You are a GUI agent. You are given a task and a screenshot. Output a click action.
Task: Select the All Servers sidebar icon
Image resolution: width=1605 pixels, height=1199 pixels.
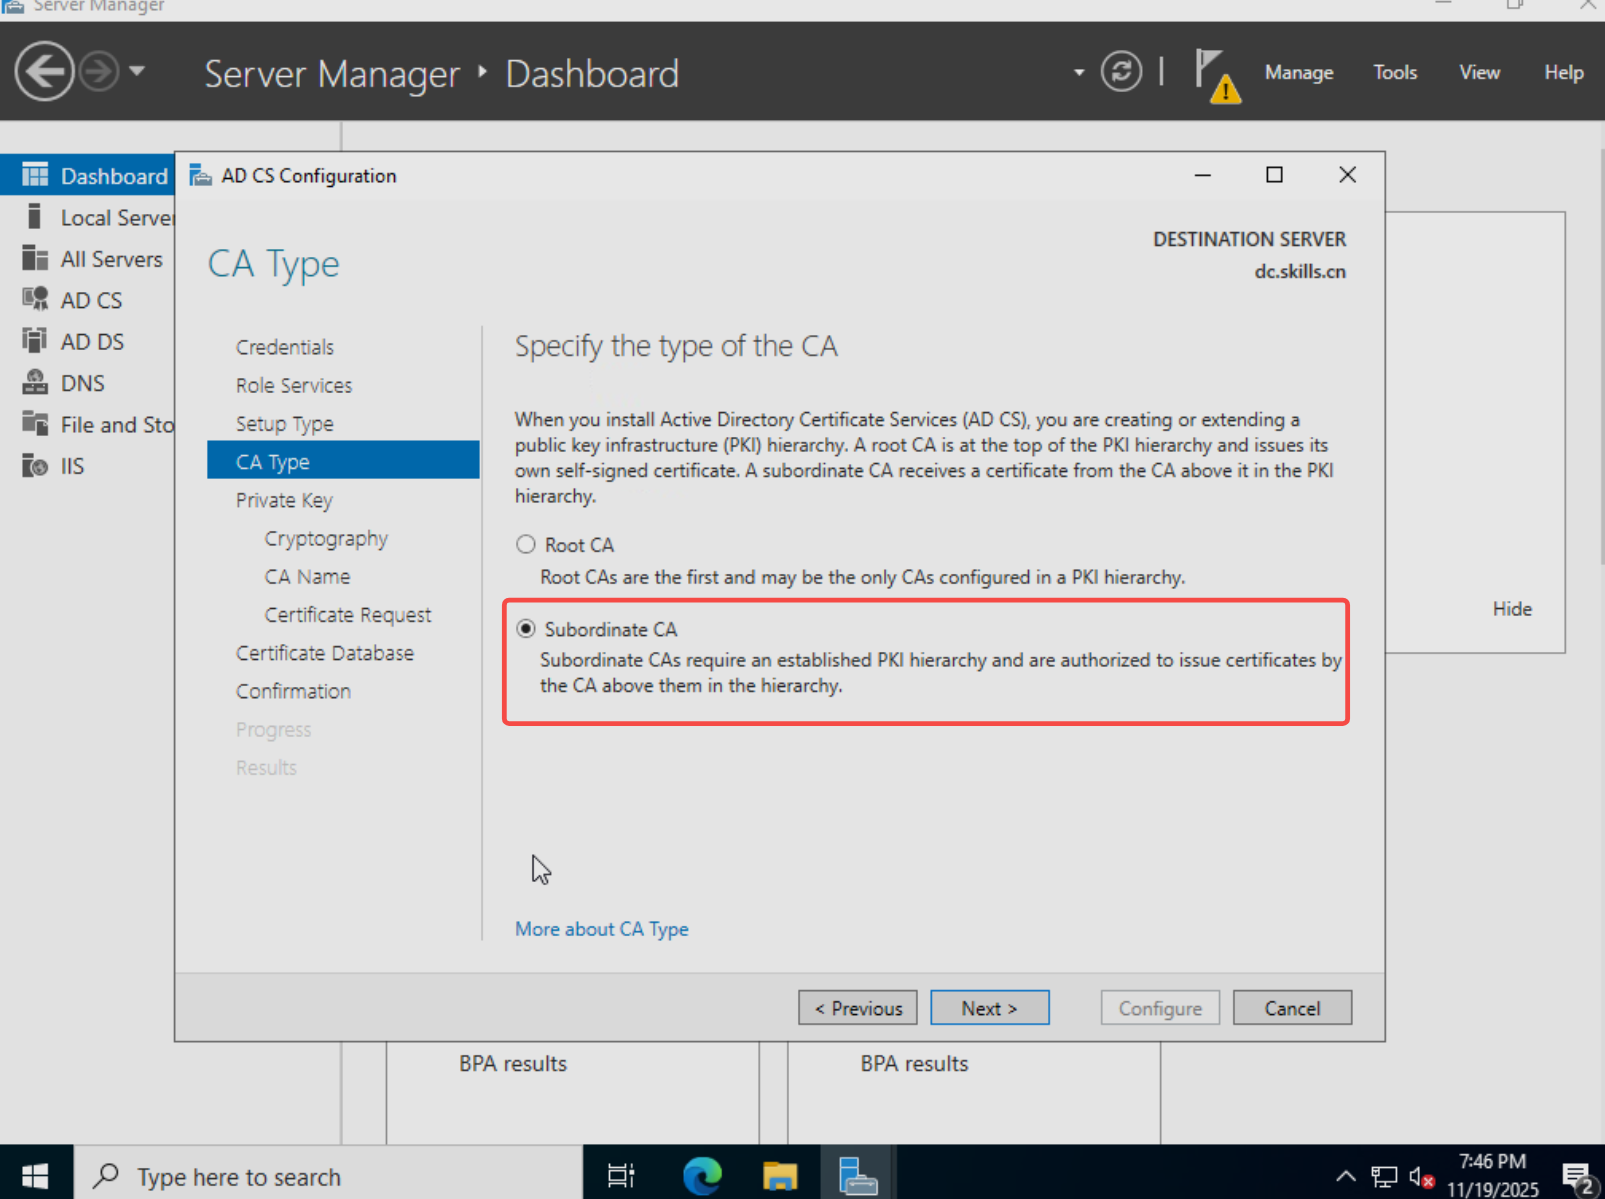pyautogui.click(x=35, y=258)
